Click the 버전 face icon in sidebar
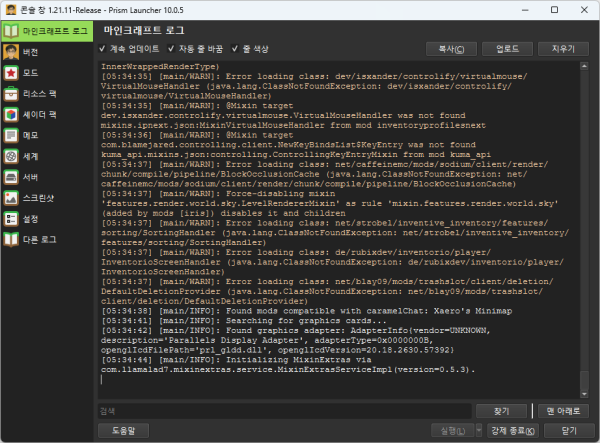 click(x=11, y=52)
